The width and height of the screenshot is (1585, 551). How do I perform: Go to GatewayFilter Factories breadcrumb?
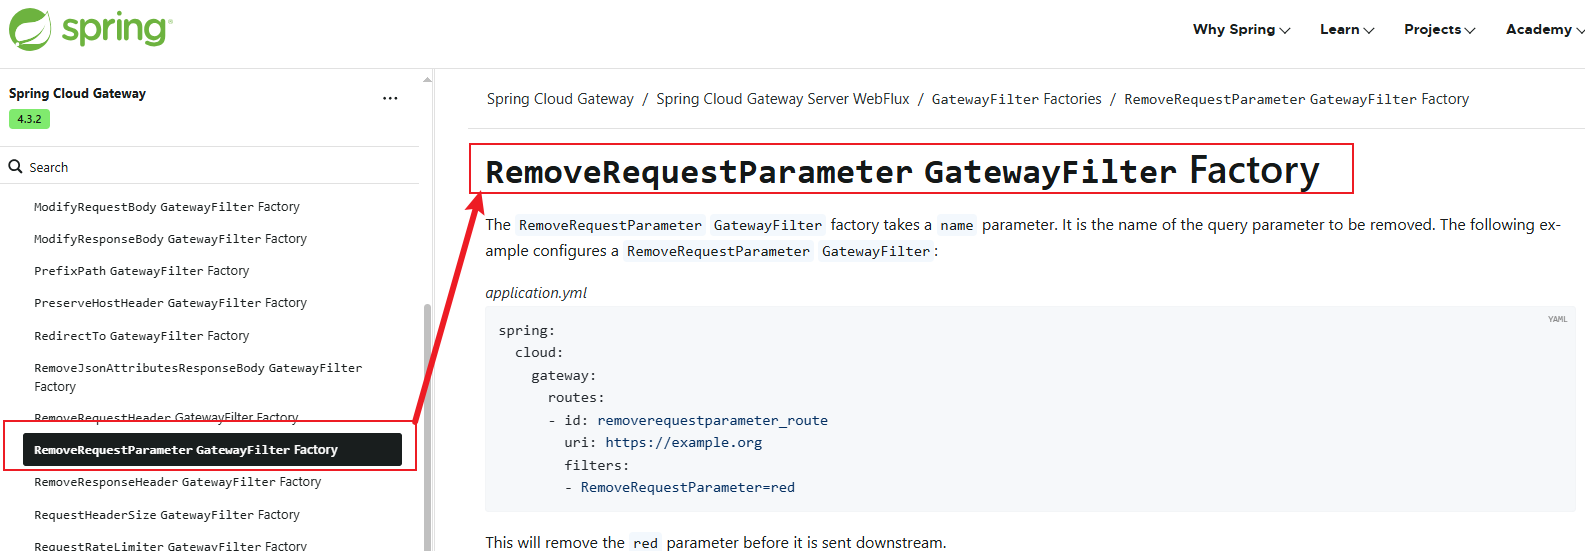click(1017, 99)
